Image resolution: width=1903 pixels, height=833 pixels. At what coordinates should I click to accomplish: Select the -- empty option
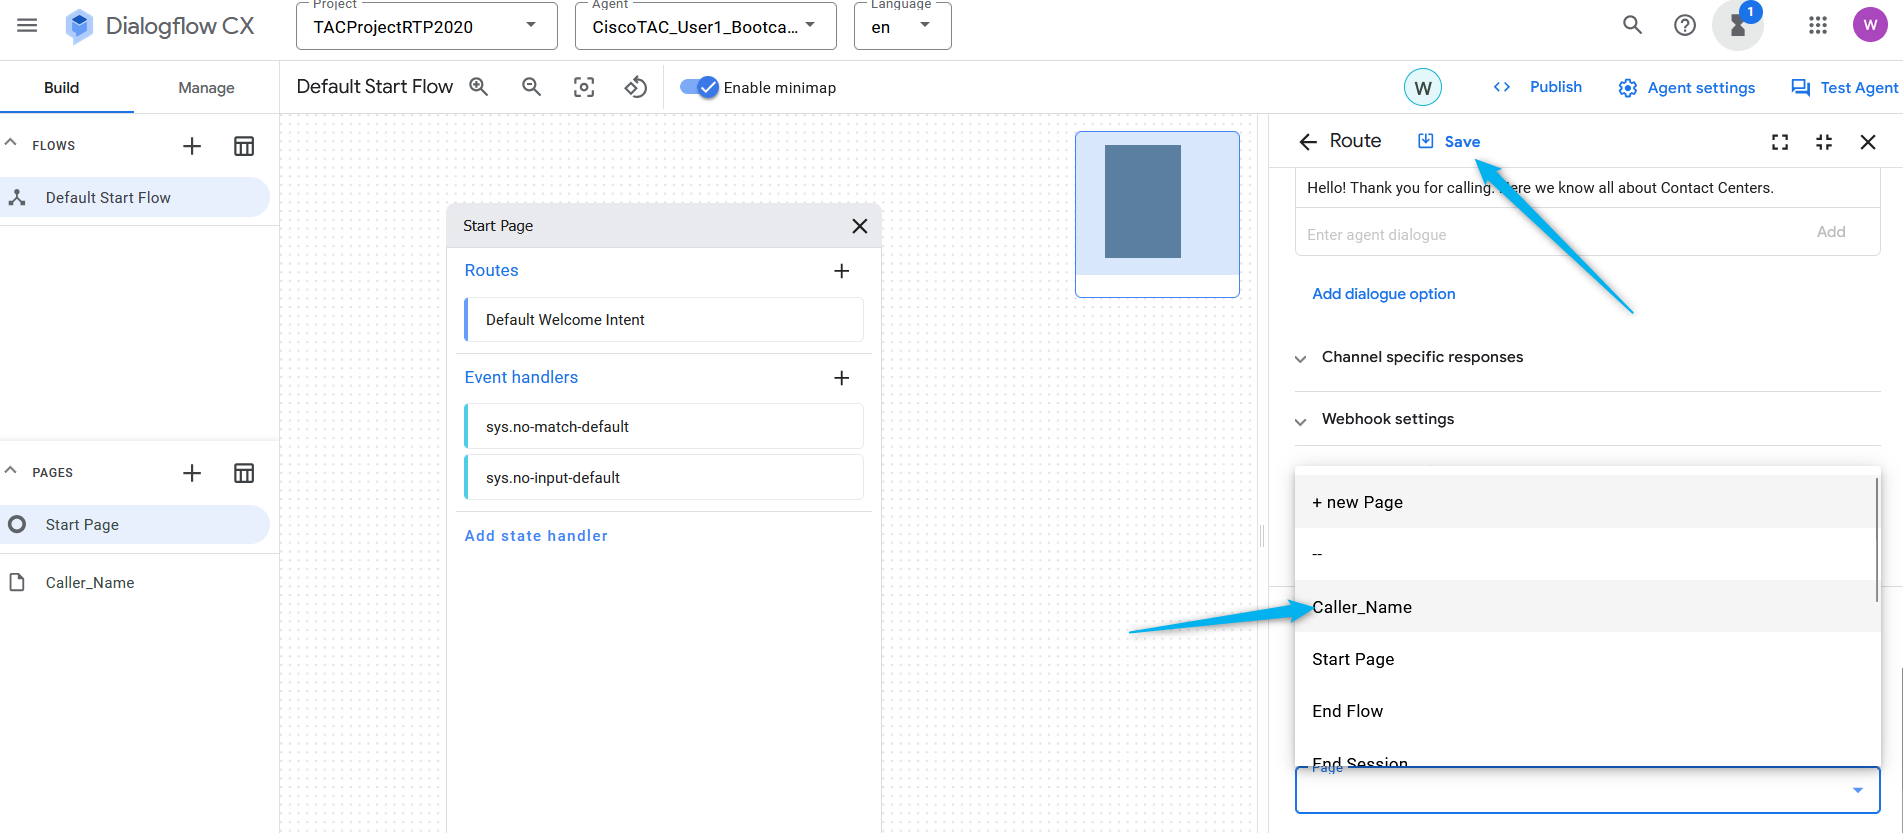click(x=1586, y=554)
